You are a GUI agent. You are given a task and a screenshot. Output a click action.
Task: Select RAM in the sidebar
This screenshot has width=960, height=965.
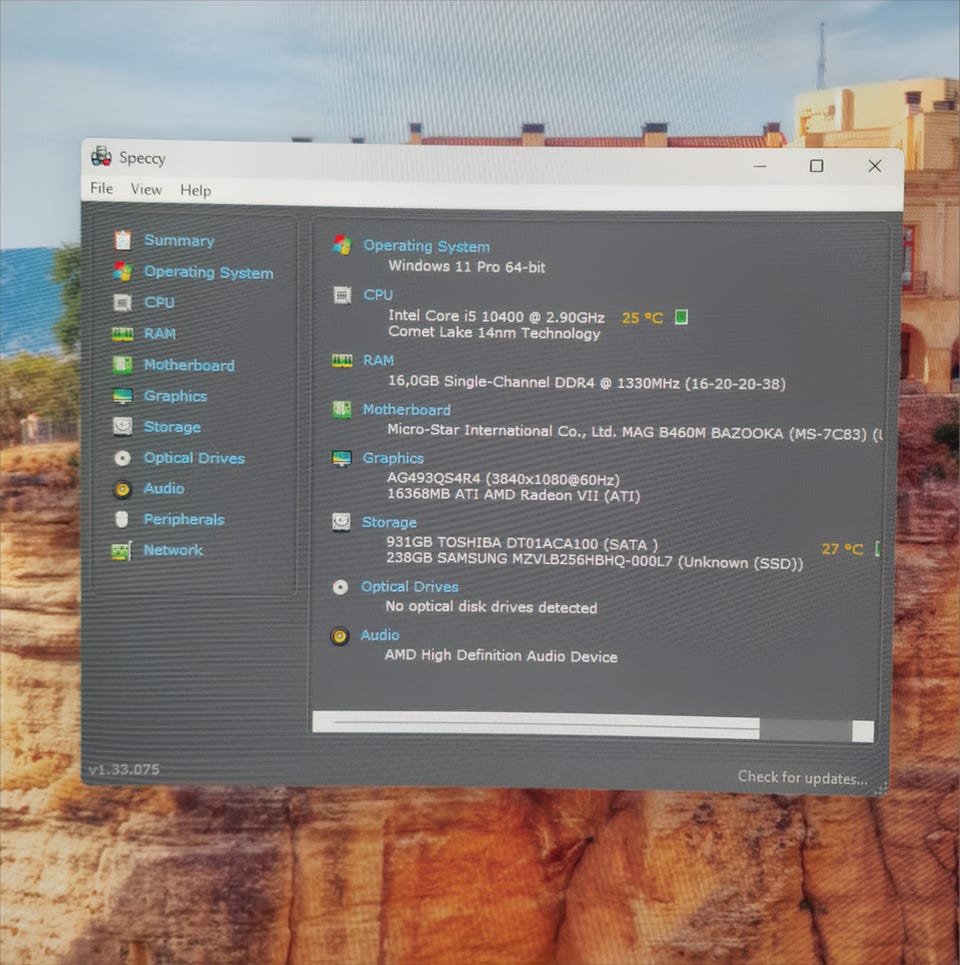[160, 334]
